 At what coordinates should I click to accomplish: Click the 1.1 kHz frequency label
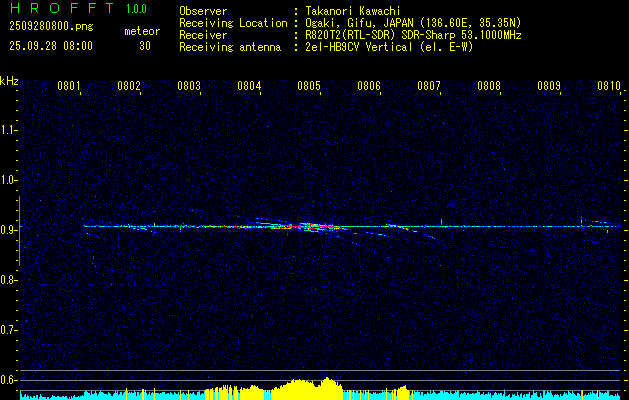point(8,130)
